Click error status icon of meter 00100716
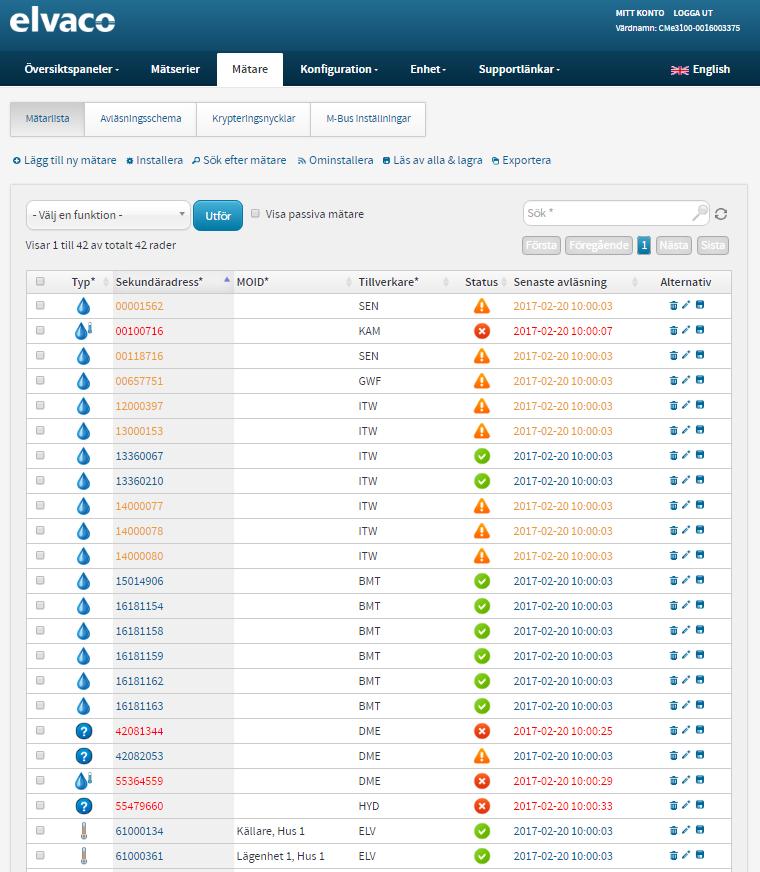 [482, 331]
